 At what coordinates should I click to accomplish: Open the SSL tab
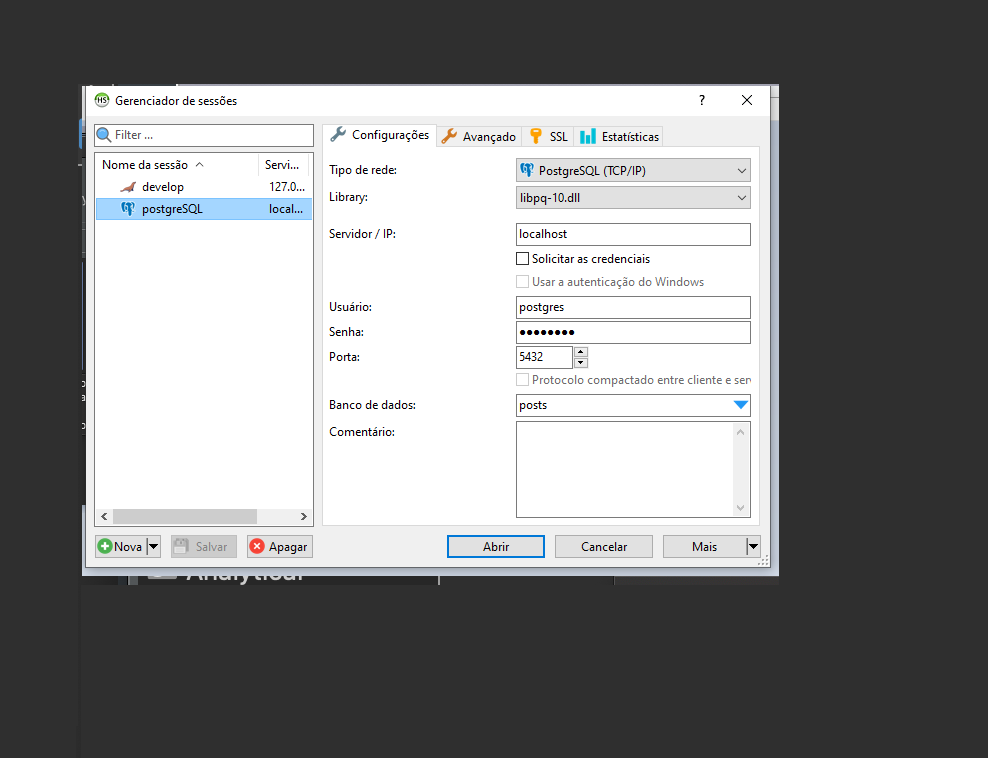[x=548, y=137]
